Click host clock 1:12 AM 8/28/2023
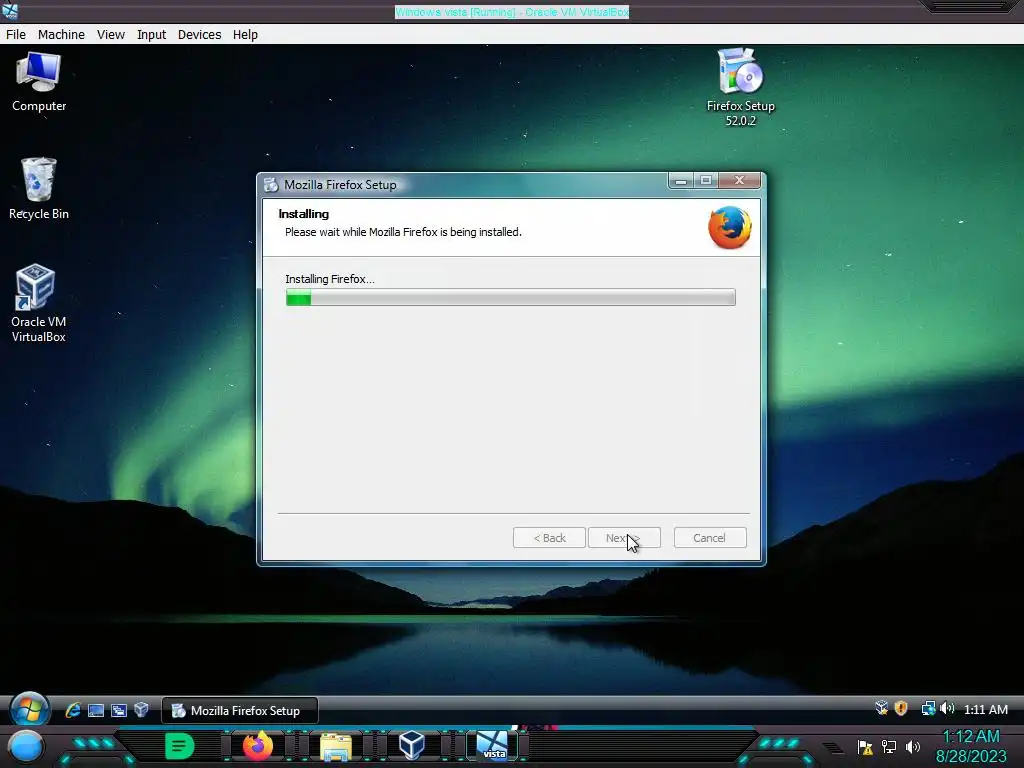 pyautogui.click(x=971, y=746)
